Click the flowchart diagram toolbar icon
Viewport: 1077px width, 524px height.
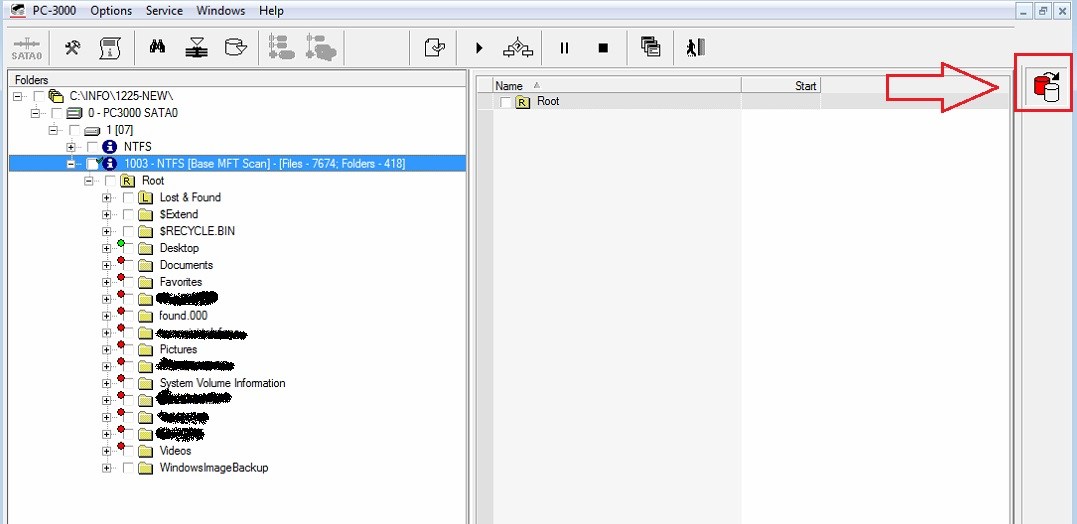518,47
